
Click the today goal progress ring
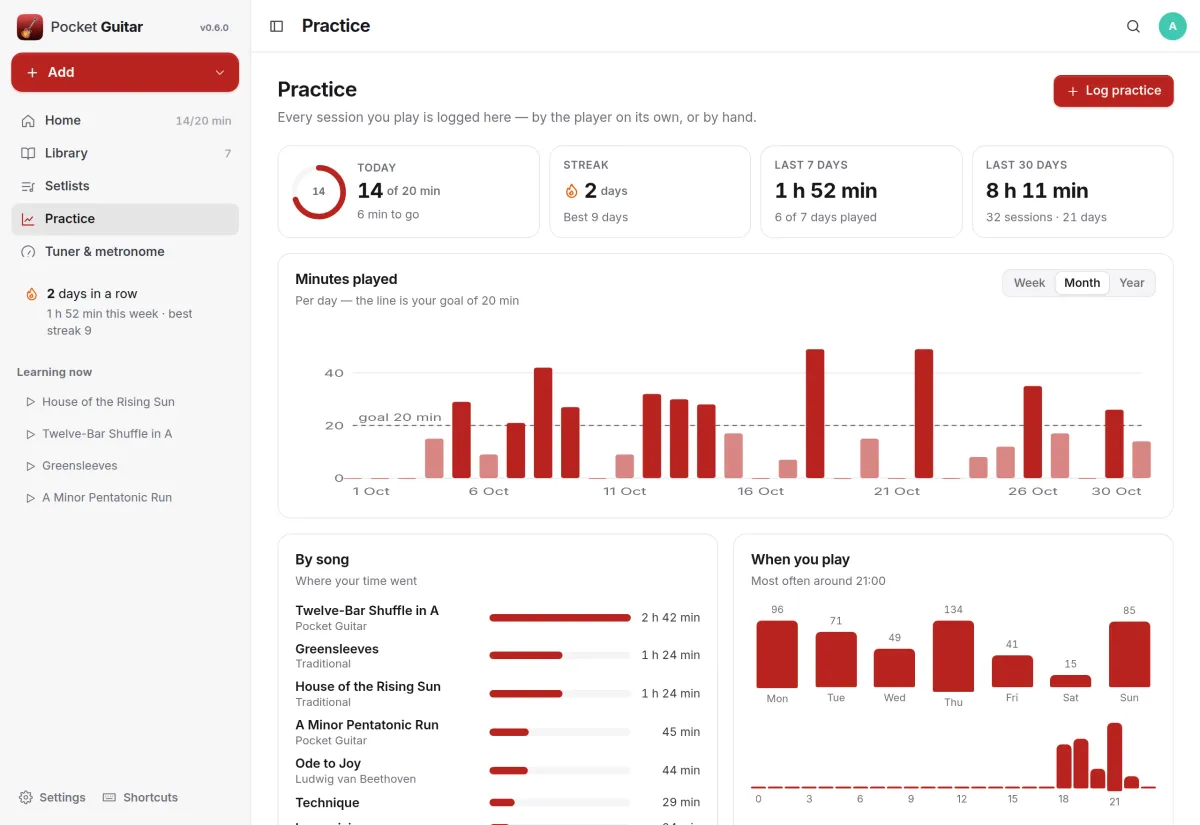(x=318, y=192)
